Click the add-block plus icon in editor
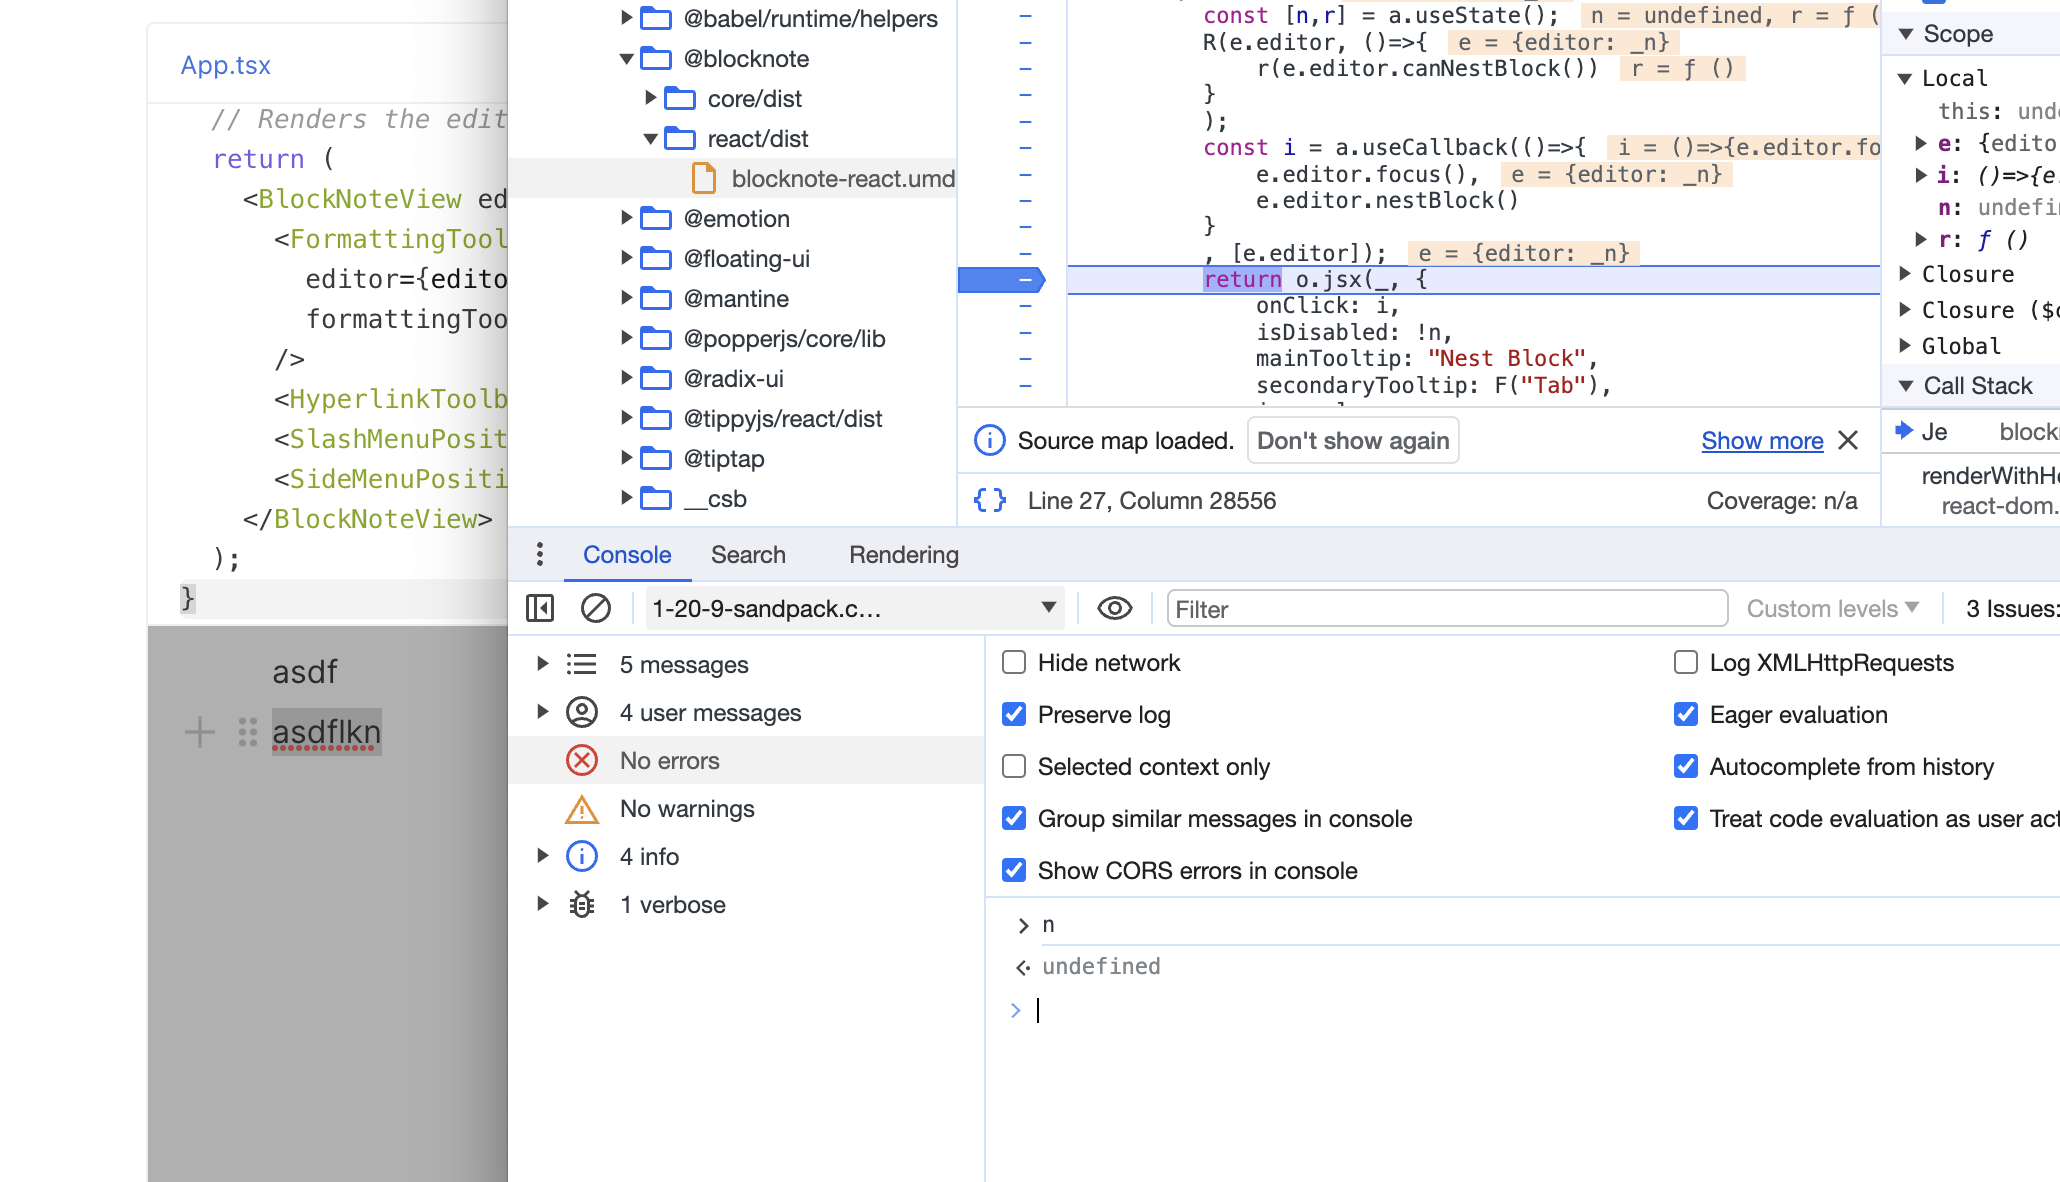Image resolution: width=2060 pixels, height=1182 pixels. pos(199,731)
